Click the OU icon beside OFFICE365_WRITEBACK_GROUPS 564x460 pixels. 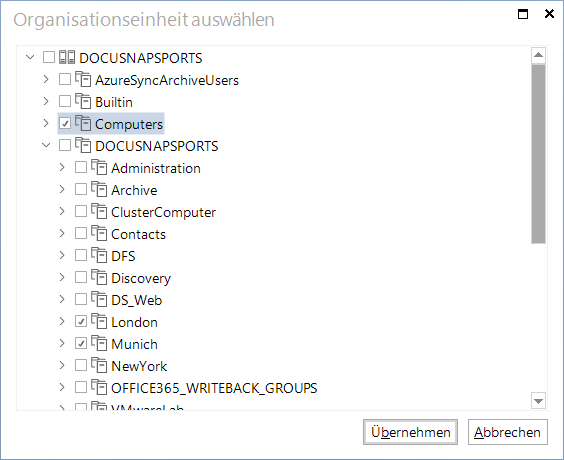coord(99,387)
